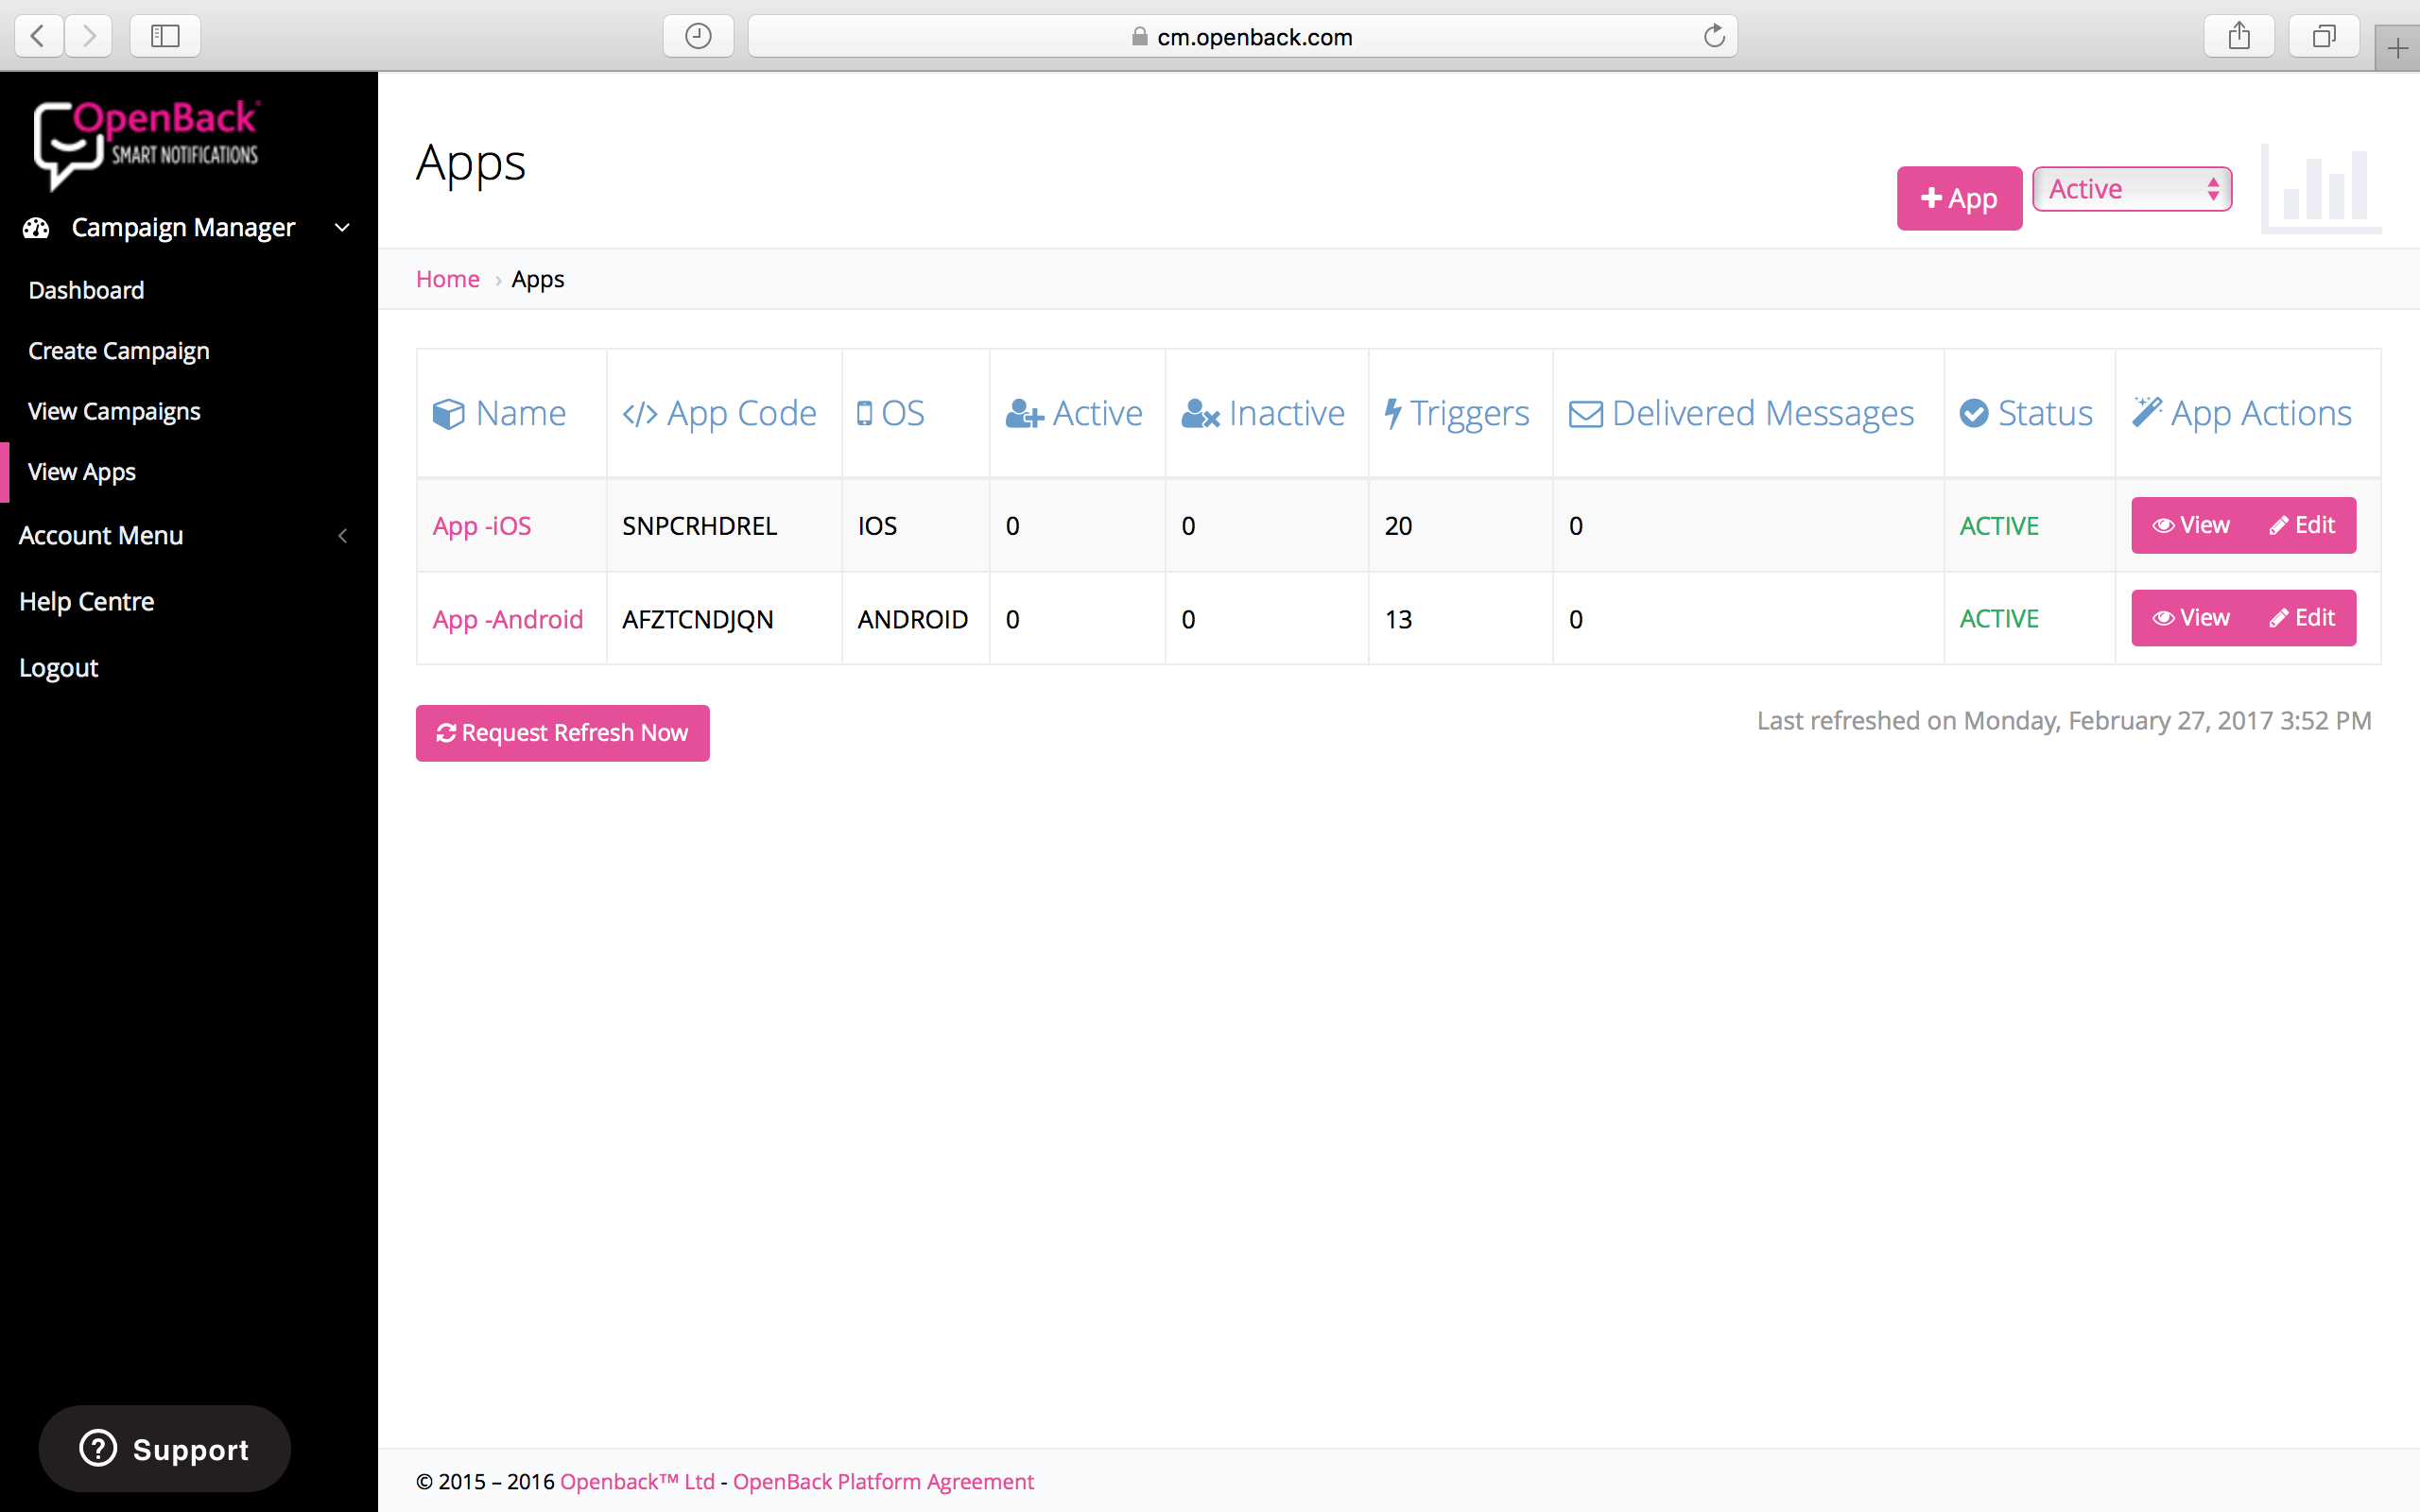This screenshot has width=2420, height=1512.
Task: Open View Campaigns in sidebar
Action: click(x=114, y=411)
